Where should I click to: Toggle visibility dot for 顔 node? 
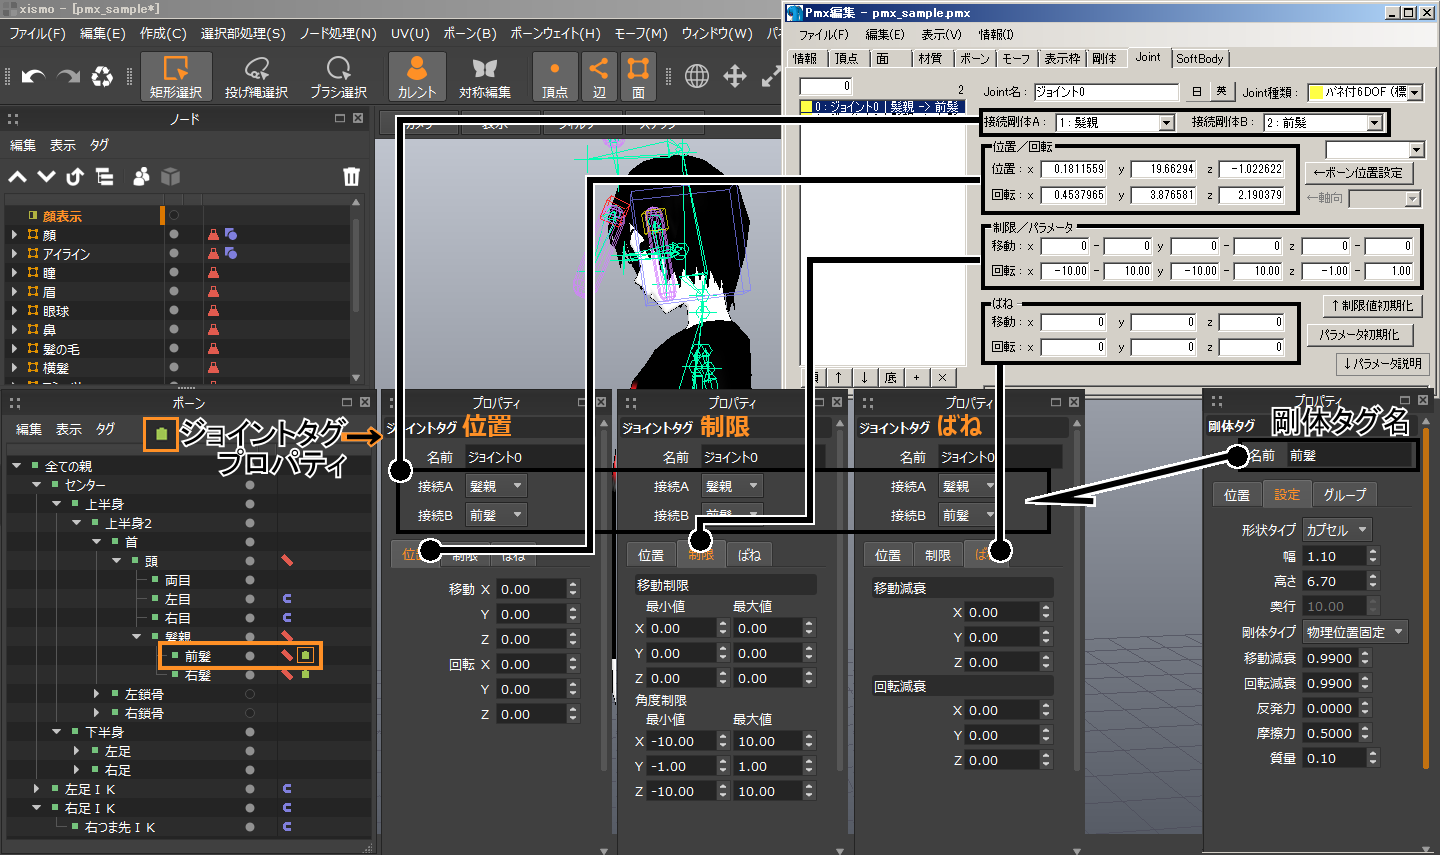pos(174,235)
